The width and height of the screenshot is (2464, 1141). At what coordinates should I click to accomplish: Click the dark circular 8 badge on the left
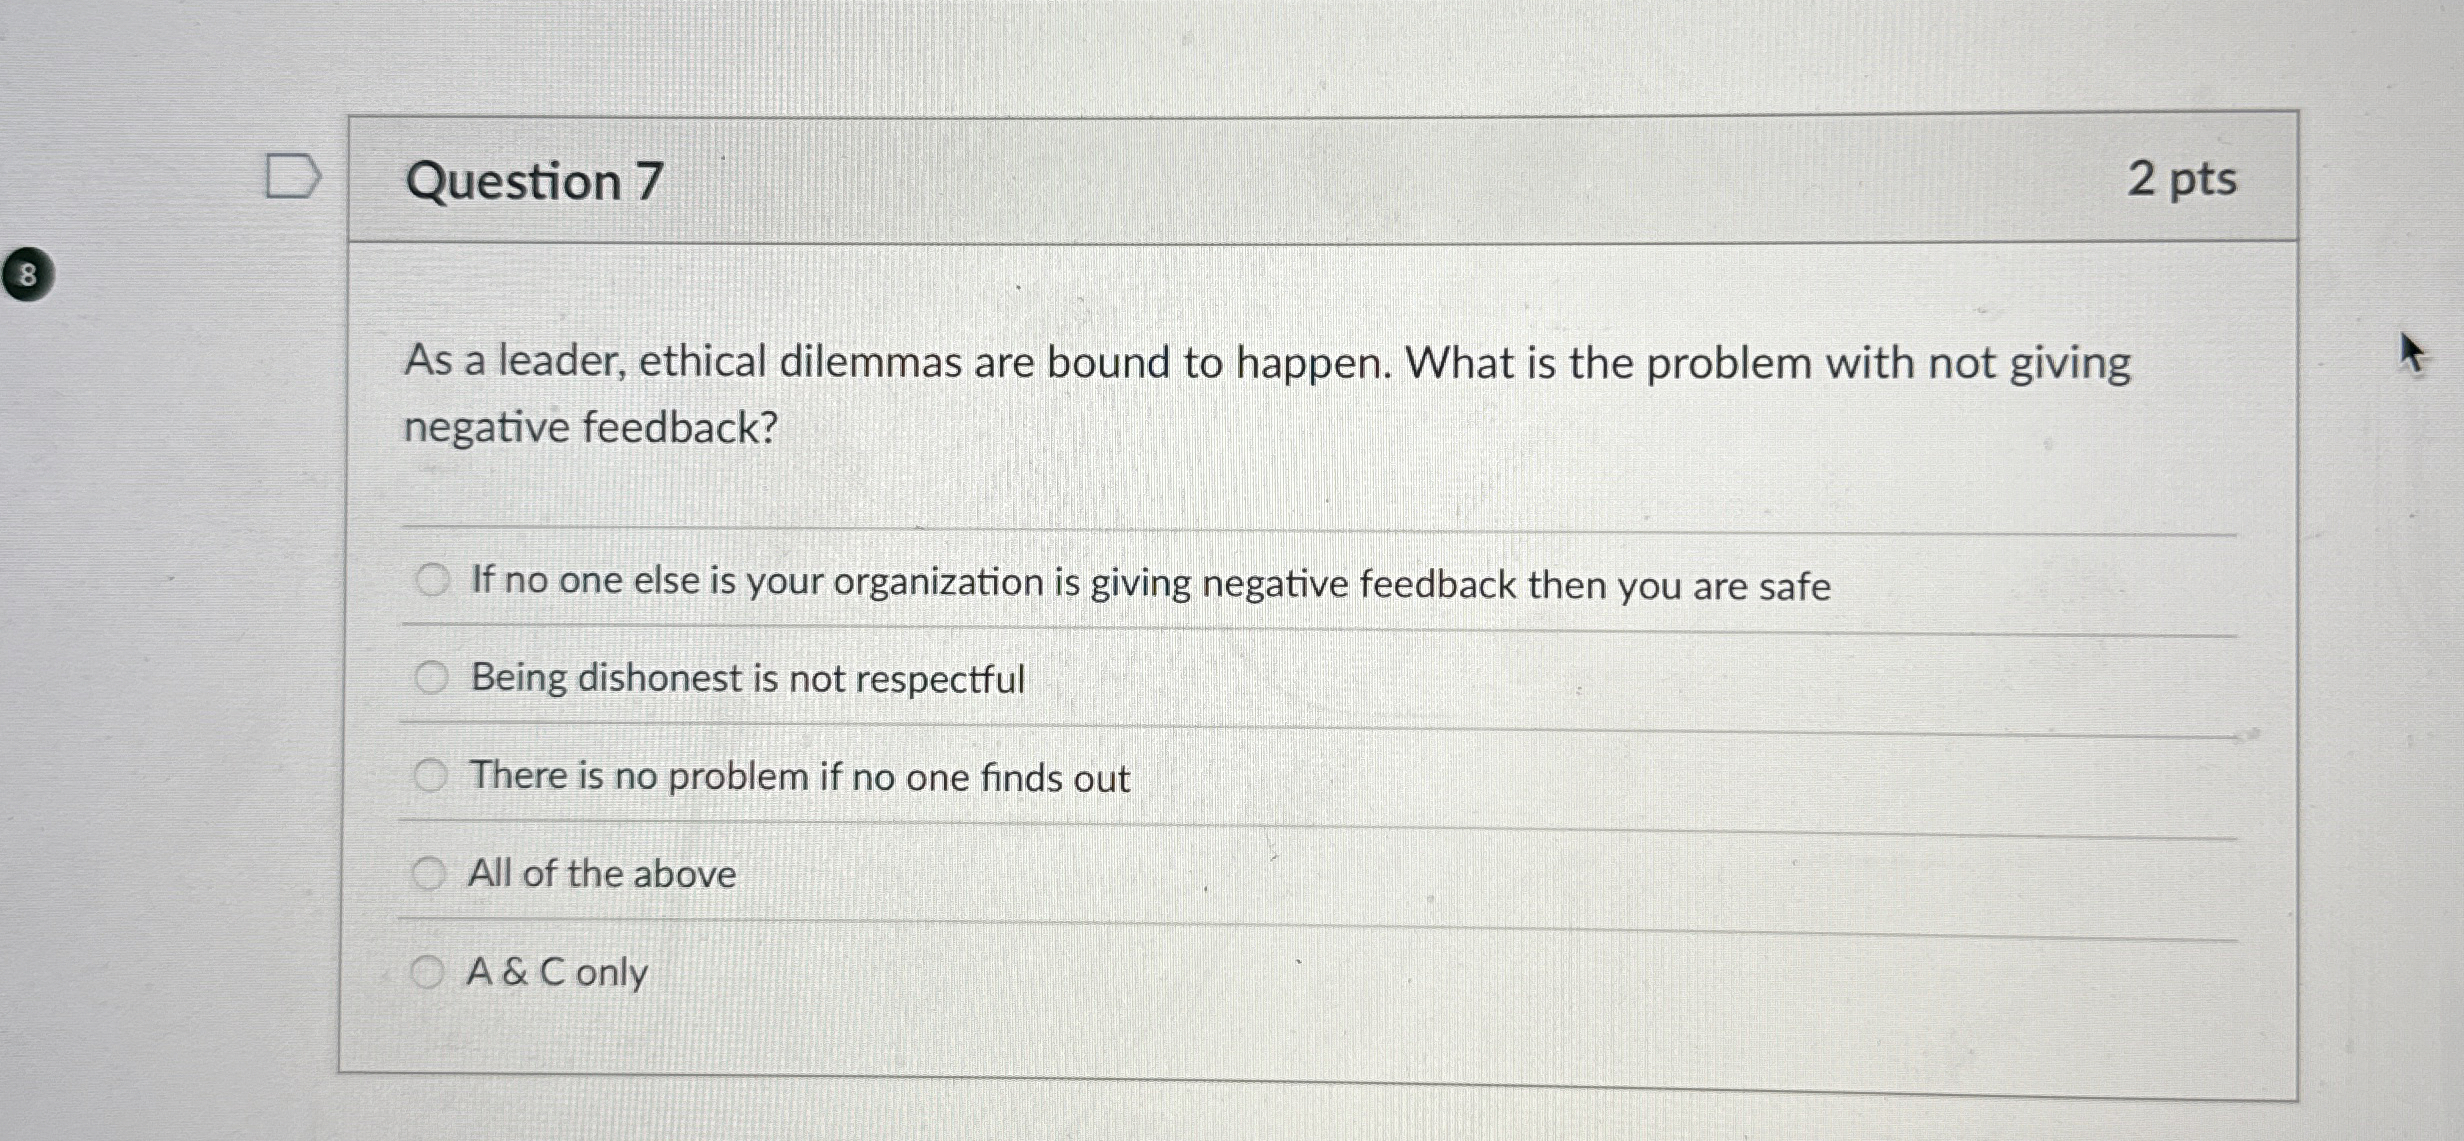(26, 272)
